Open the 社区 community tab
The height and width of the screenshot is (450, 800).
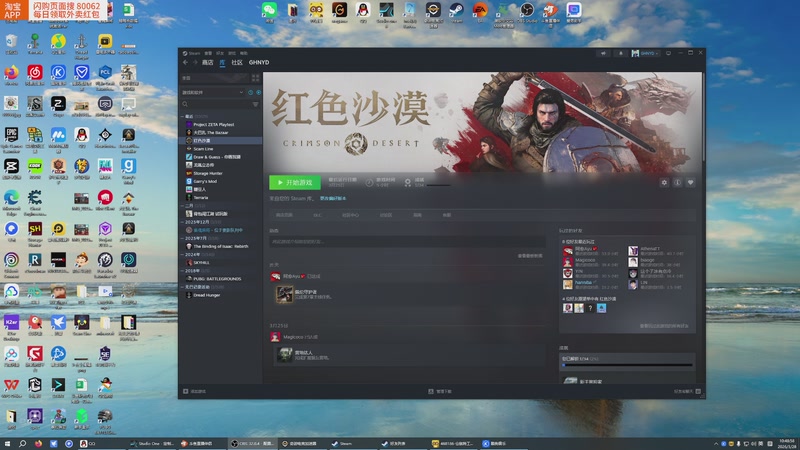(x=237, y=62)
